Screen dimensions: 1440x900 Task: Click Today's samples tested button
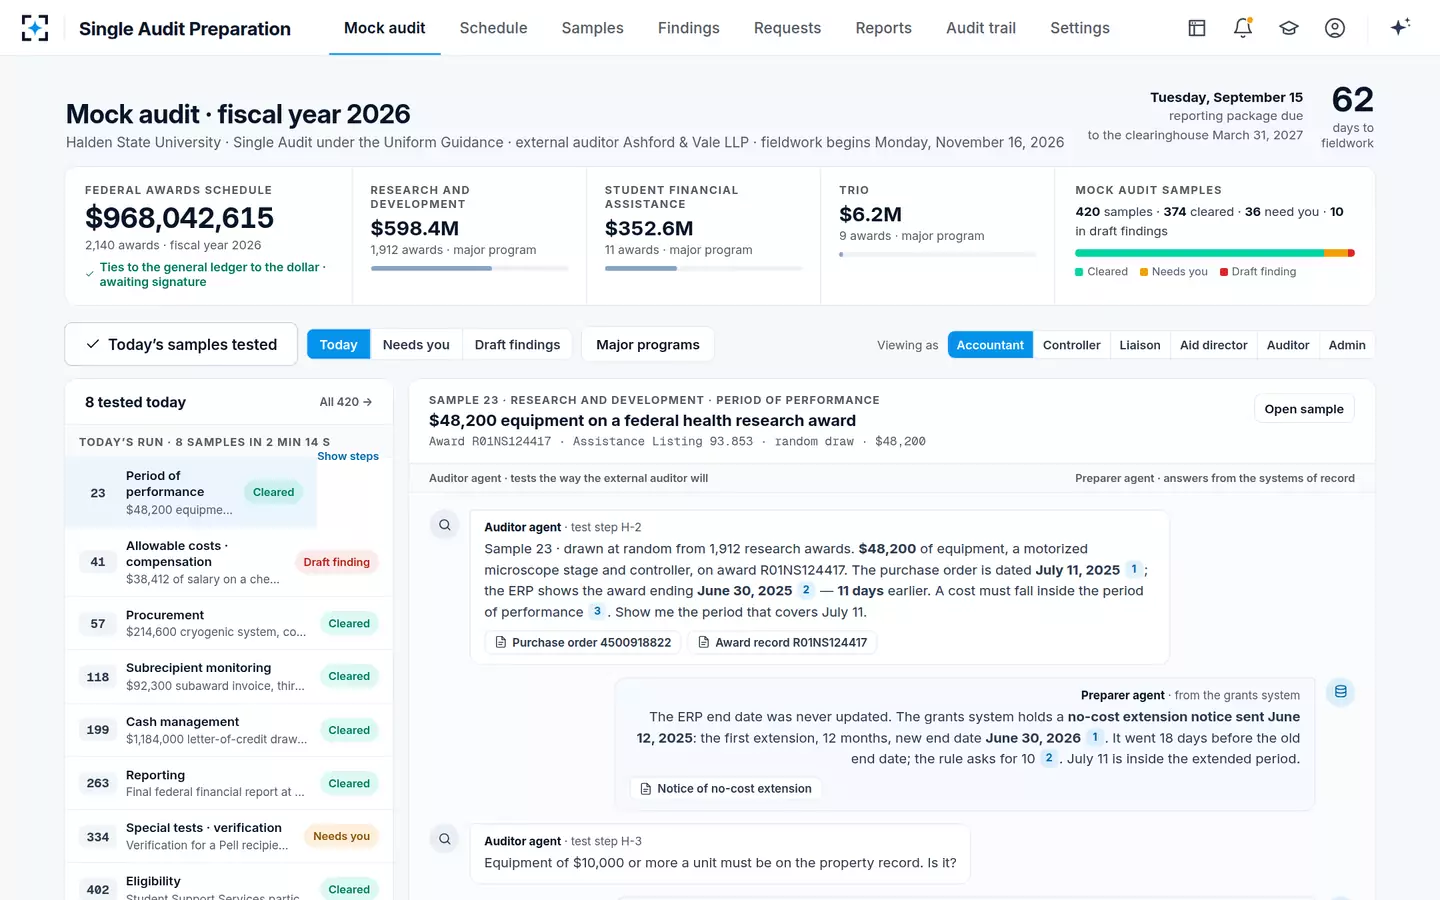coord(181,344)
